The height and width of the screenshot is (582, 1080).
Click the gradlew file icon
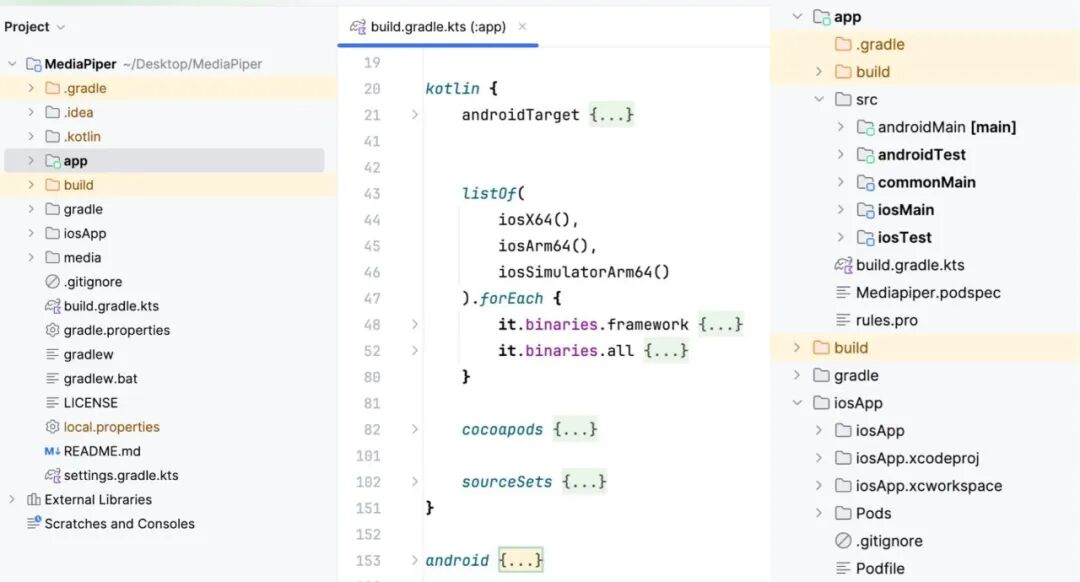pyautogui.click(x=52, y=354)
